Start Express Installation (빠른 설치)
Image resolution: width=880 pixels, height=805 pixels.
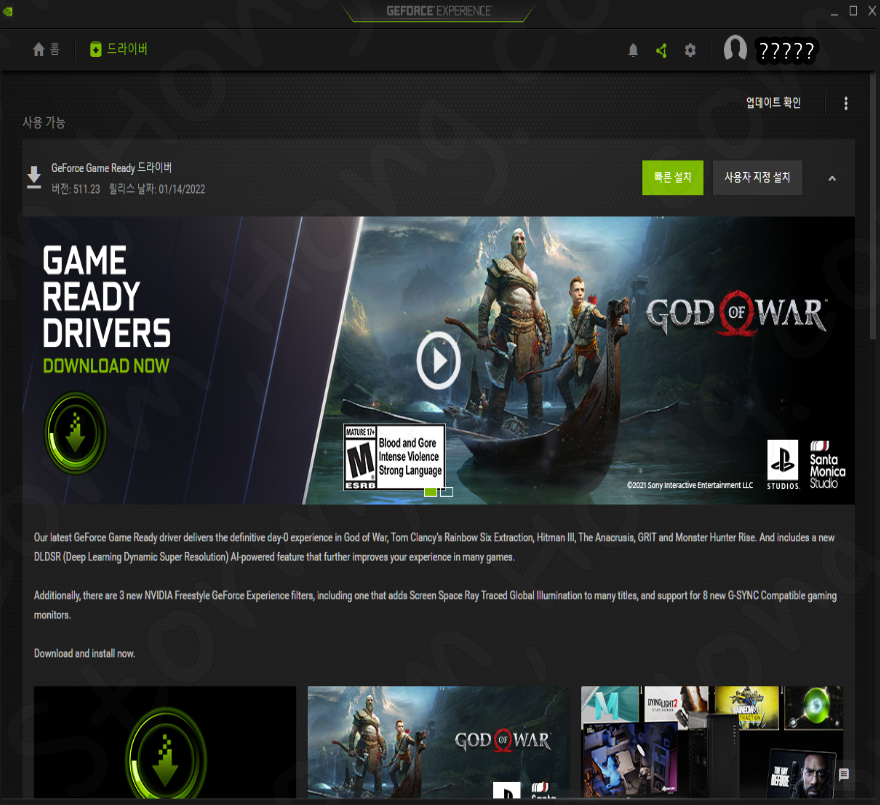672,177
